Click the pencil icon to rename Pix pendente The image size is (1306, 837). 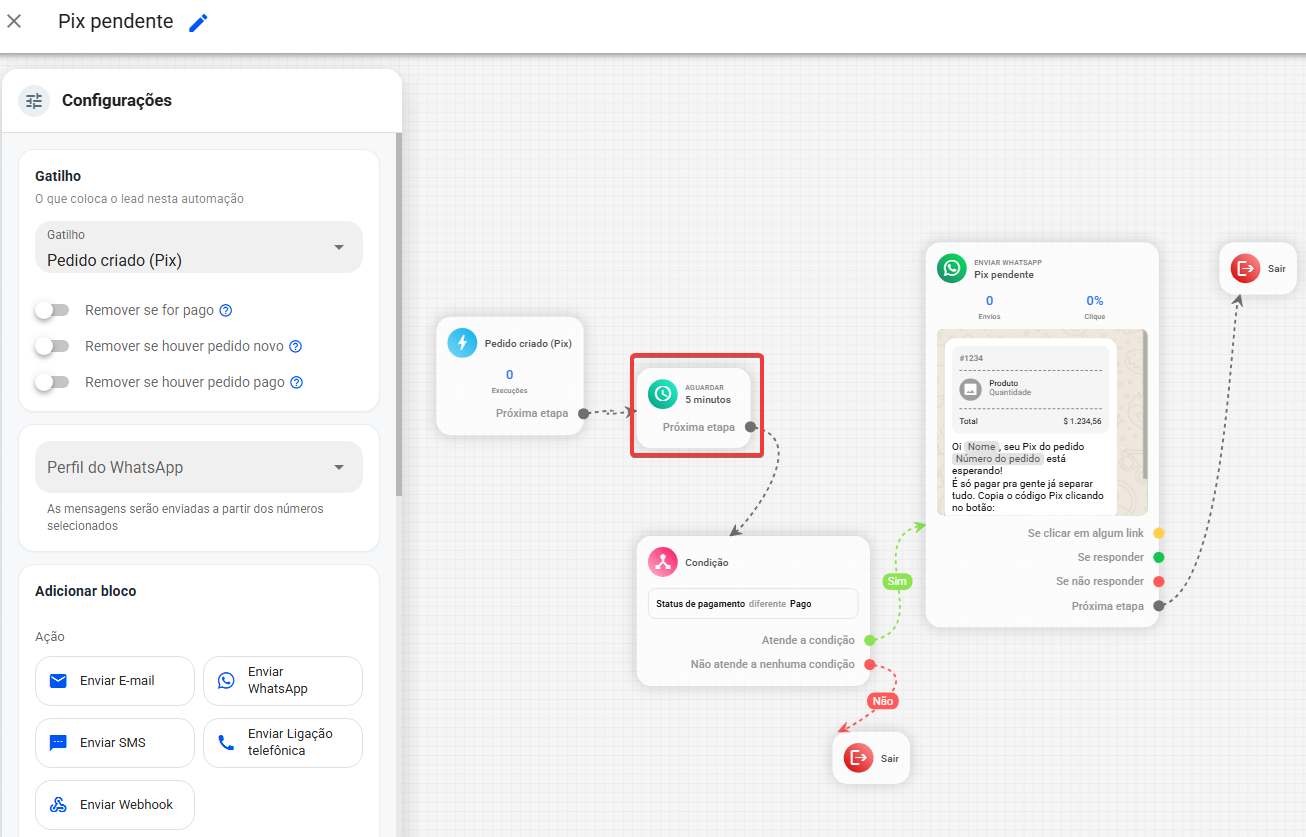point(198,22)
